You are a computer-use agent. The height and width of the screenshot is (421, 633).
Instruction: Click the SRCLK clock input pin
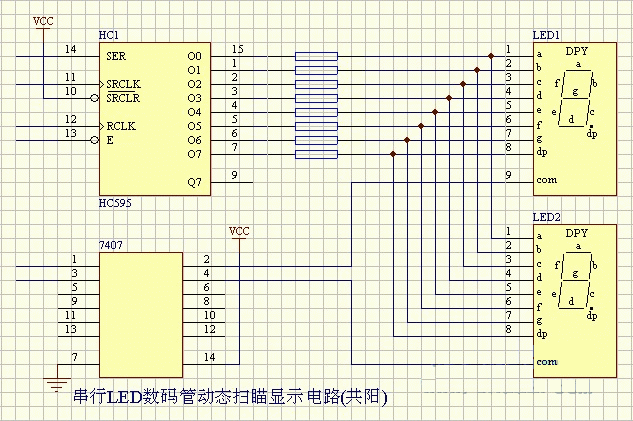(x=123, y=84)
